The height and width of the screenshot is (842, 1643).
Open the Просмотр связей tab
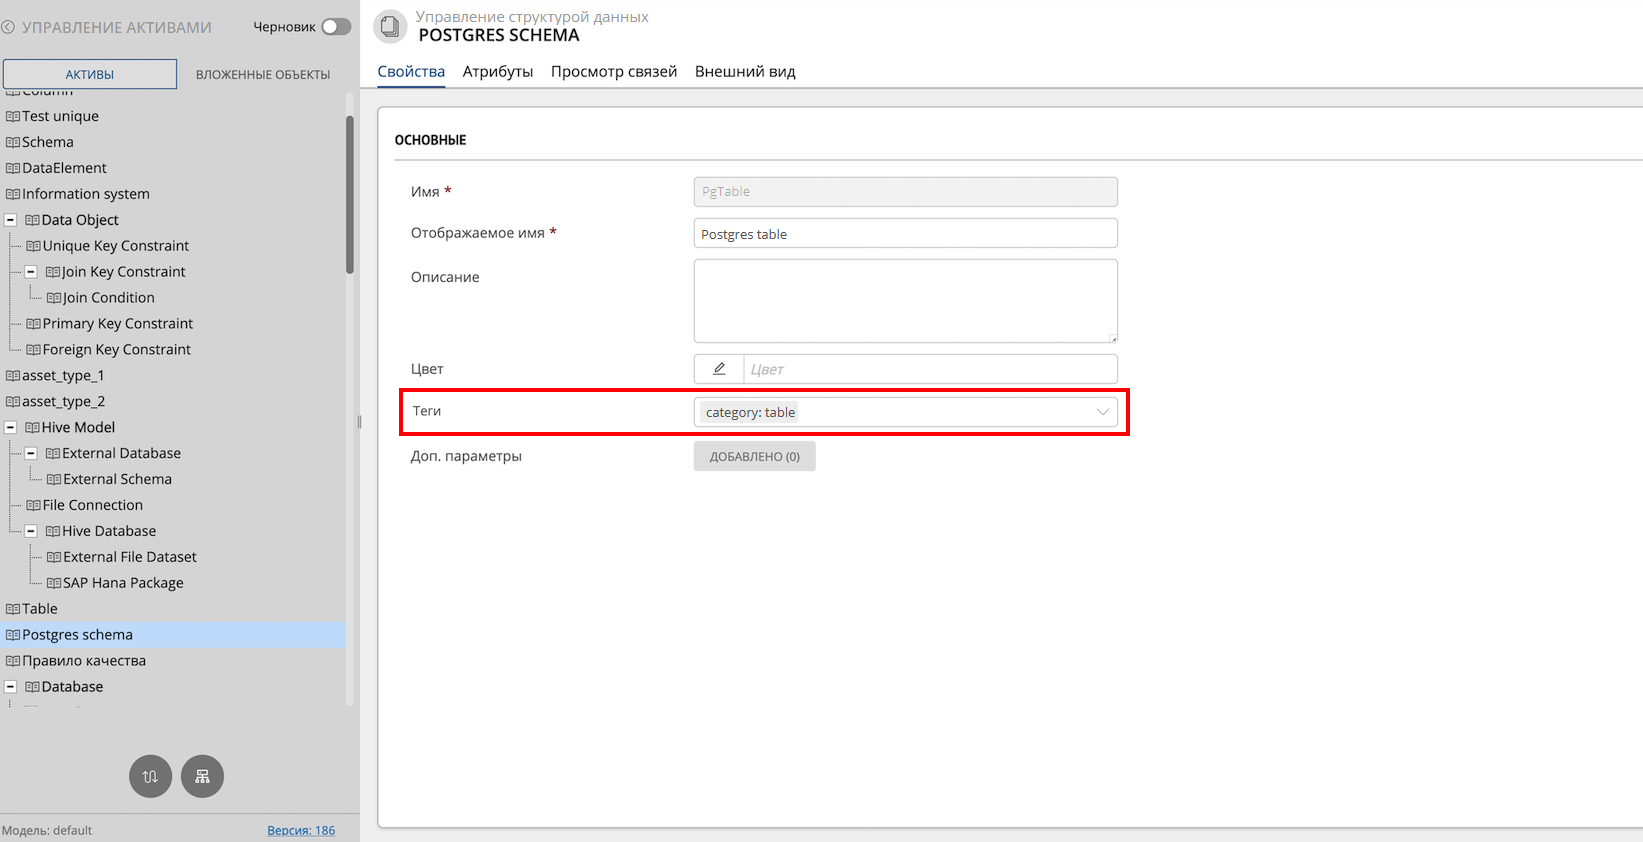point(613,72)
